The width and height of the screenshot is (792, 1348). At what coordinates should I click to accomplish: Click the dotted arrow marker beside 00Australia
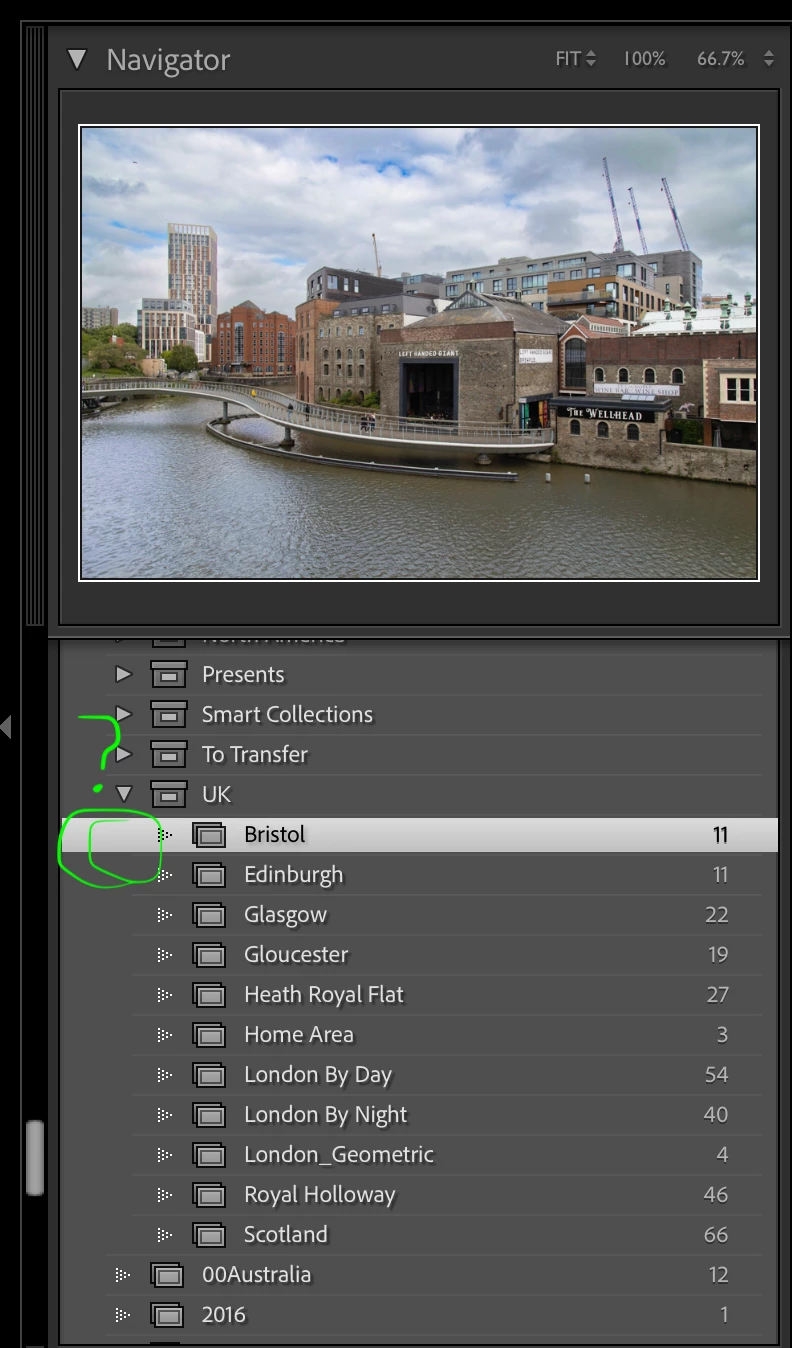(x=123, y=1275)
